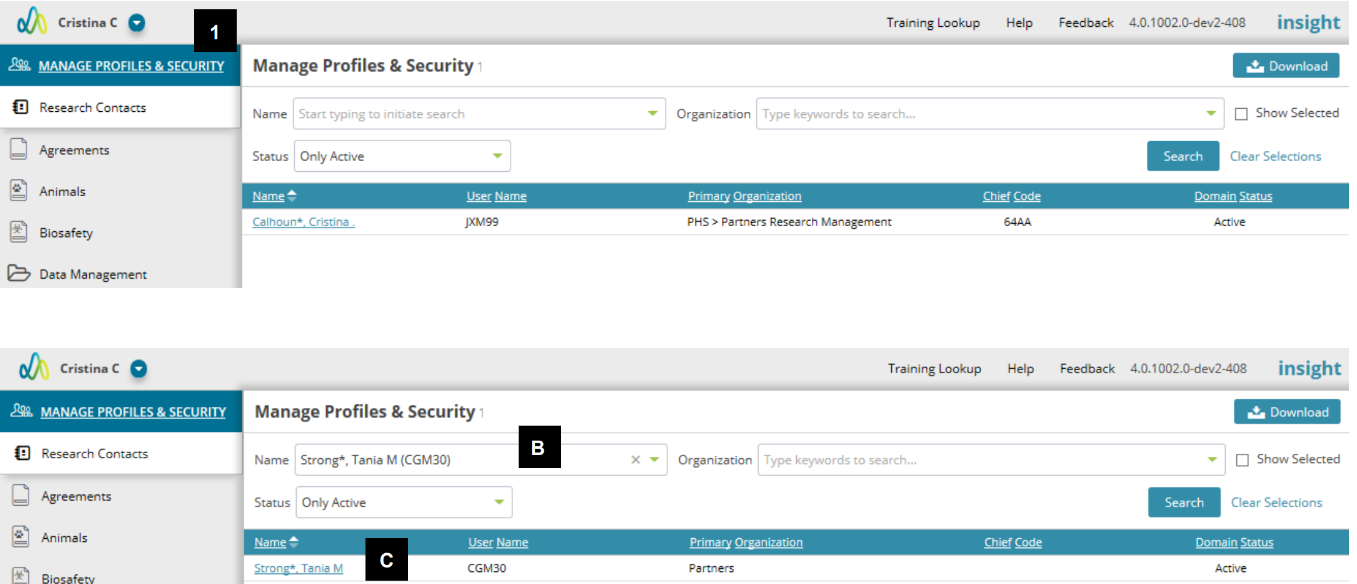Clear the Strong*, Tania M name field with X
Image resolution: width=1357 pixels, height=584 pixels.
click(635, 460)
